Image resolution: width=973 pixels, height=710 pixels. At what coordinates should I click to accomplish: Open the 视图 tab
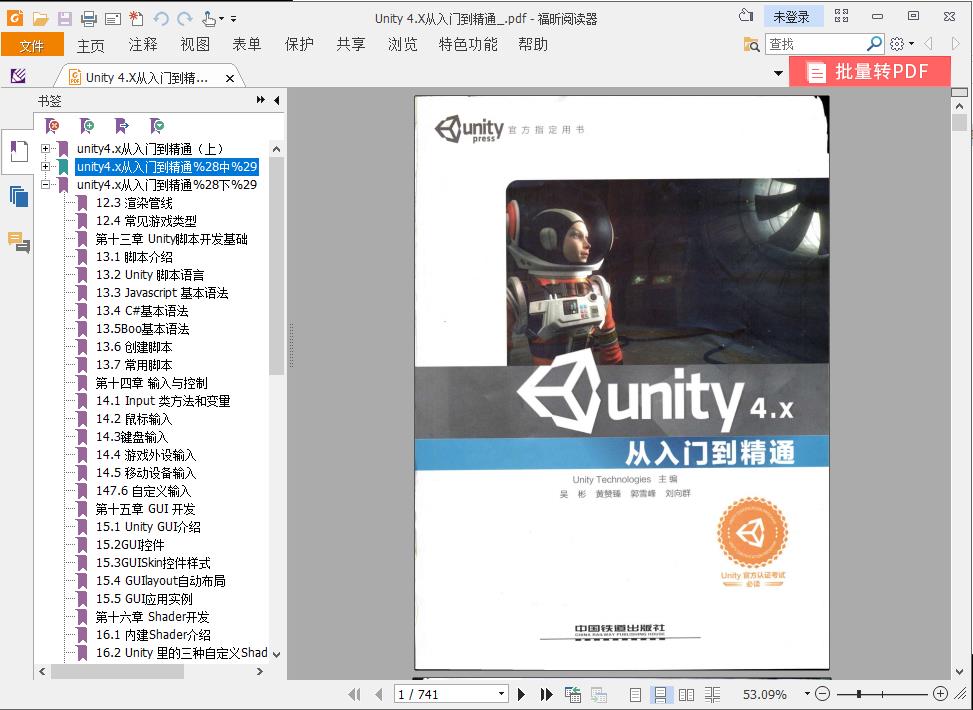[x=195, y=44]
